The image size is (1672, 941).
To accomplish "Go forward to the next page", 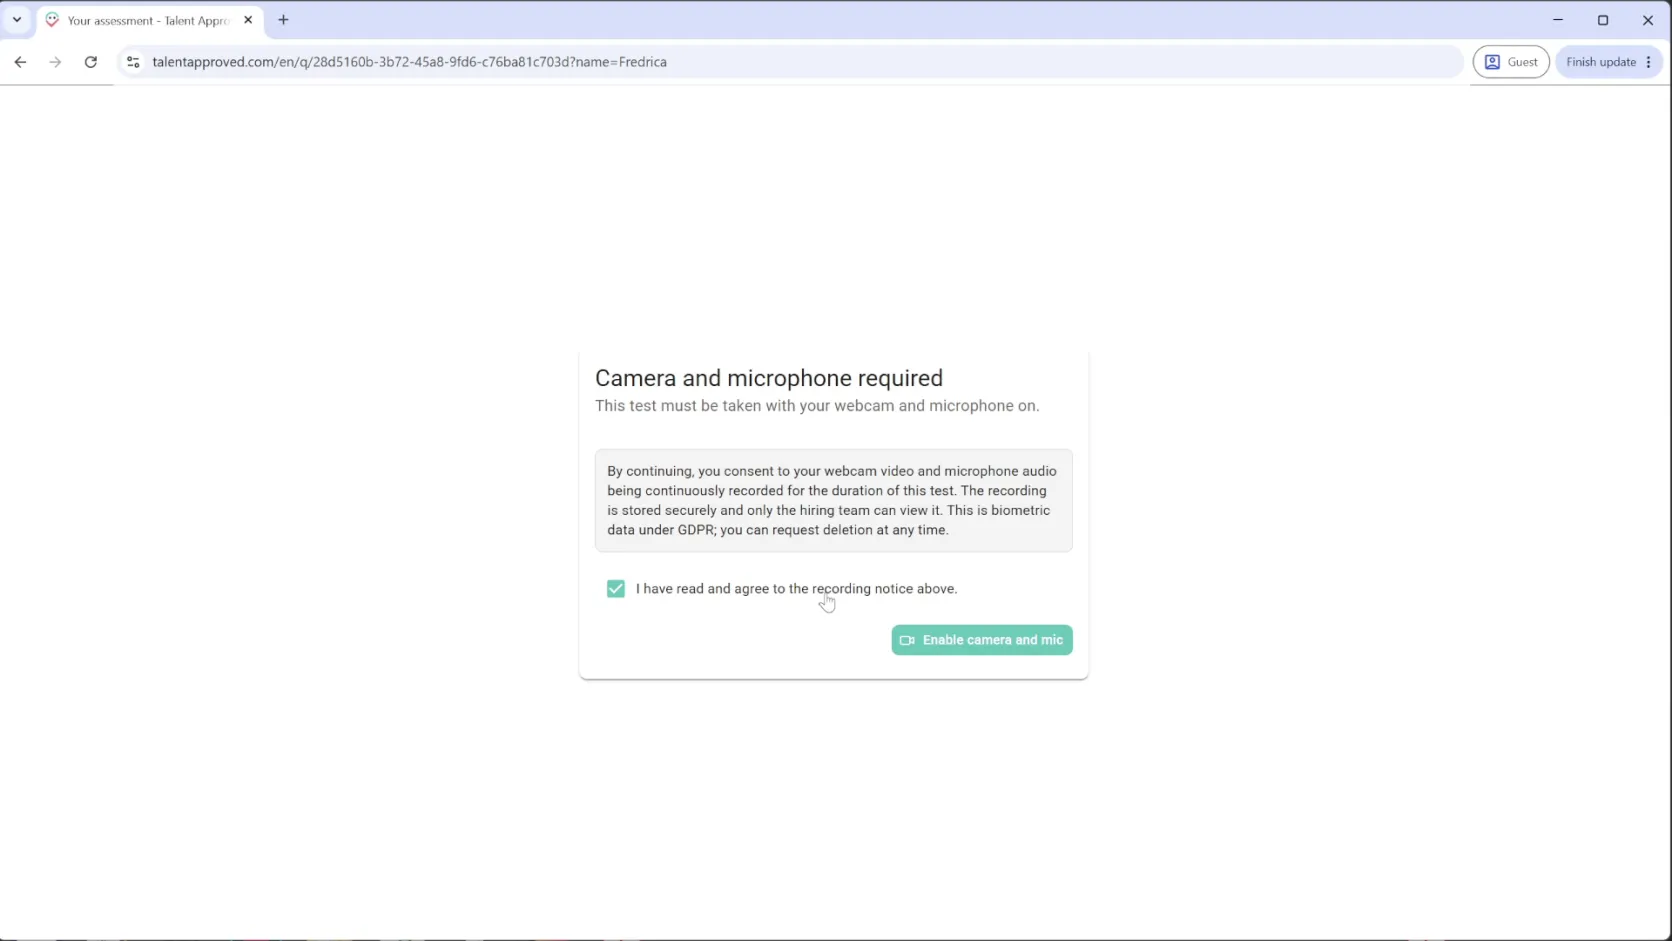I will tap(55, 62).
